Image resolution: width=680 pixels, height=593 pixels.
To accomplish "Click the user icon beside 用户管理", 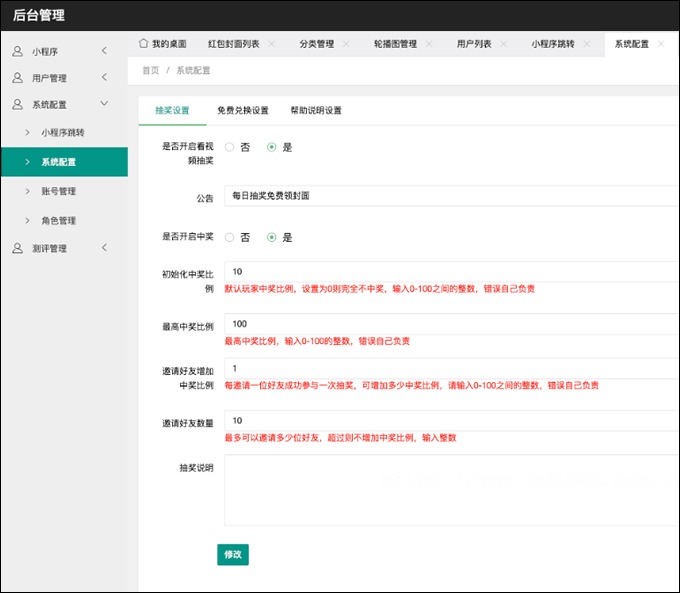I will (x=17, y=78).
